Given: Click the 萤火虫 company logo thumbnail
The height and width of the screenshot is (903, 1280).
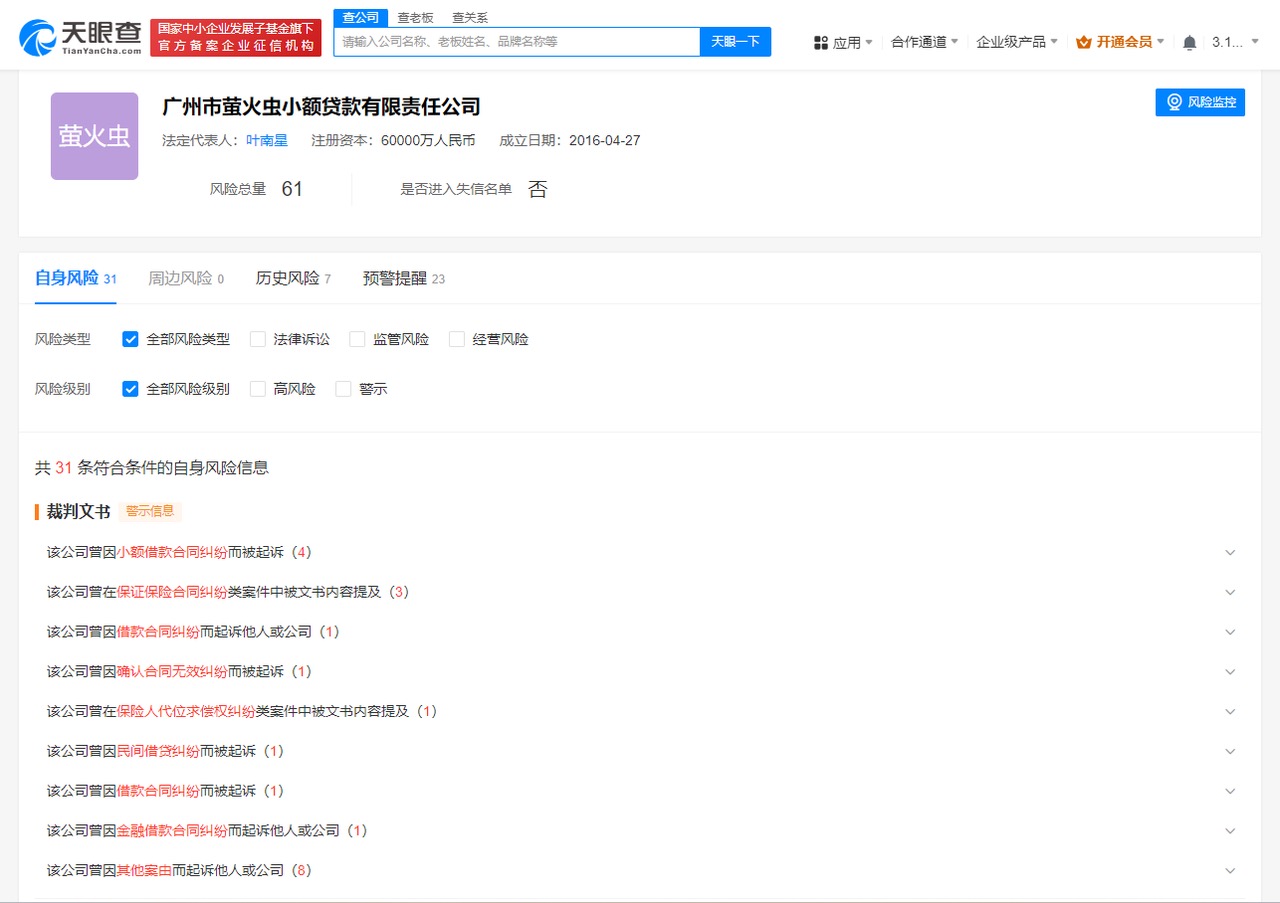Looking at the screenshot, I should point(94,136).
